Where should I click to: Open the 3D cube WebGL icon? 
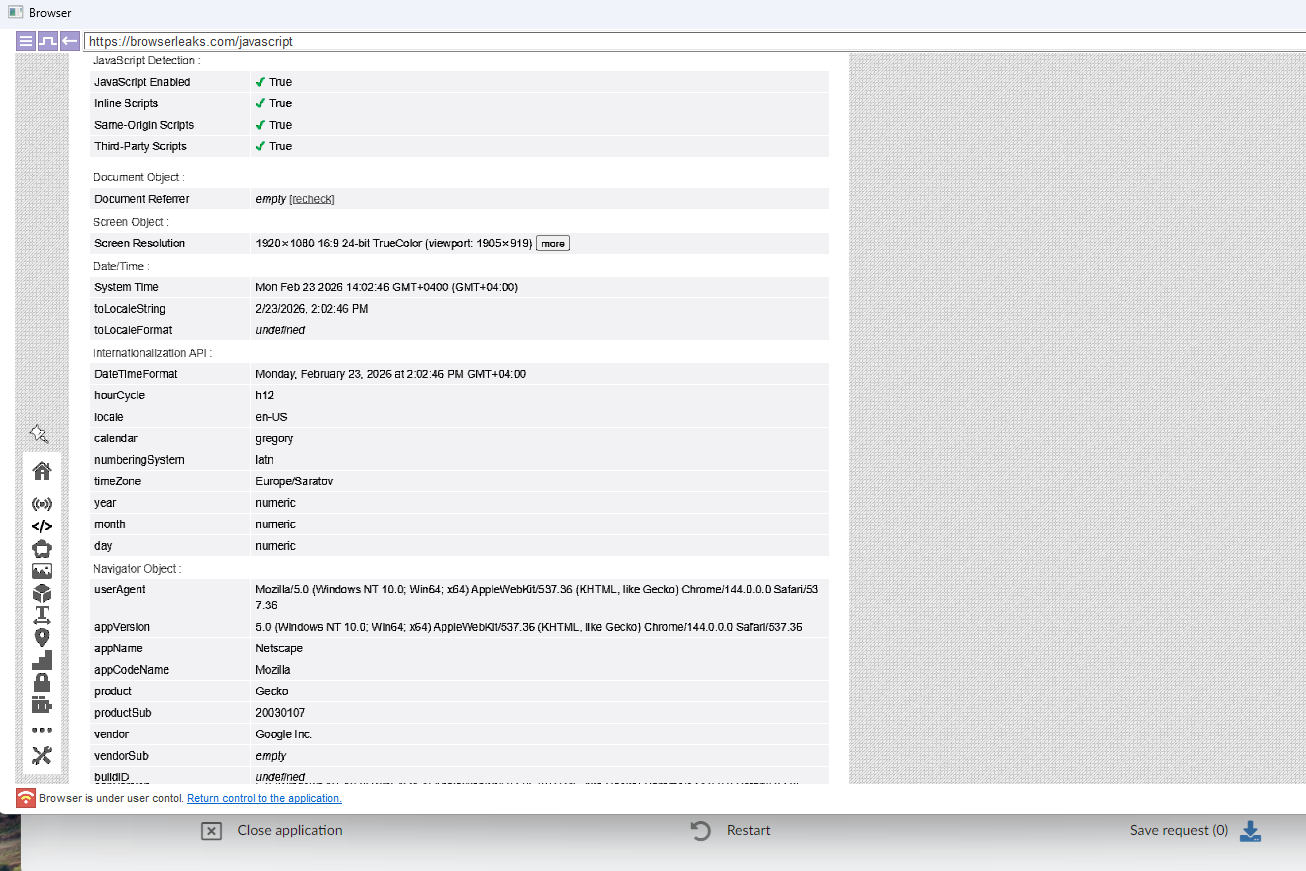point(42,593)
